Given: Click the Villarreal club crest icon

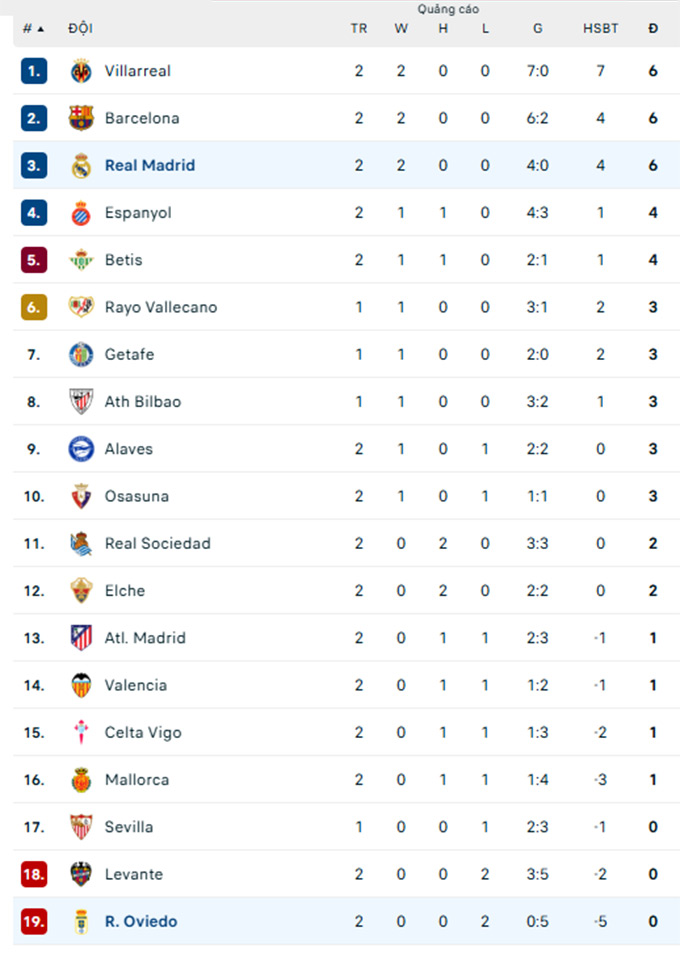Looking at the screenshot, I should [81, 71].
